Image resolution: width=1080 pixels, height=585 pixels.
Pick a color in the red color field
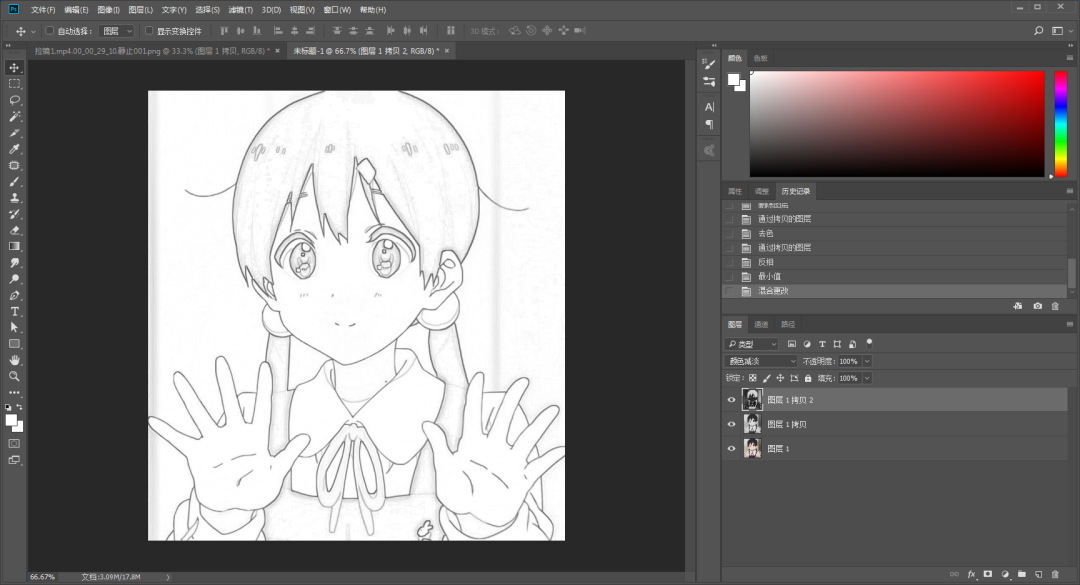897,124
